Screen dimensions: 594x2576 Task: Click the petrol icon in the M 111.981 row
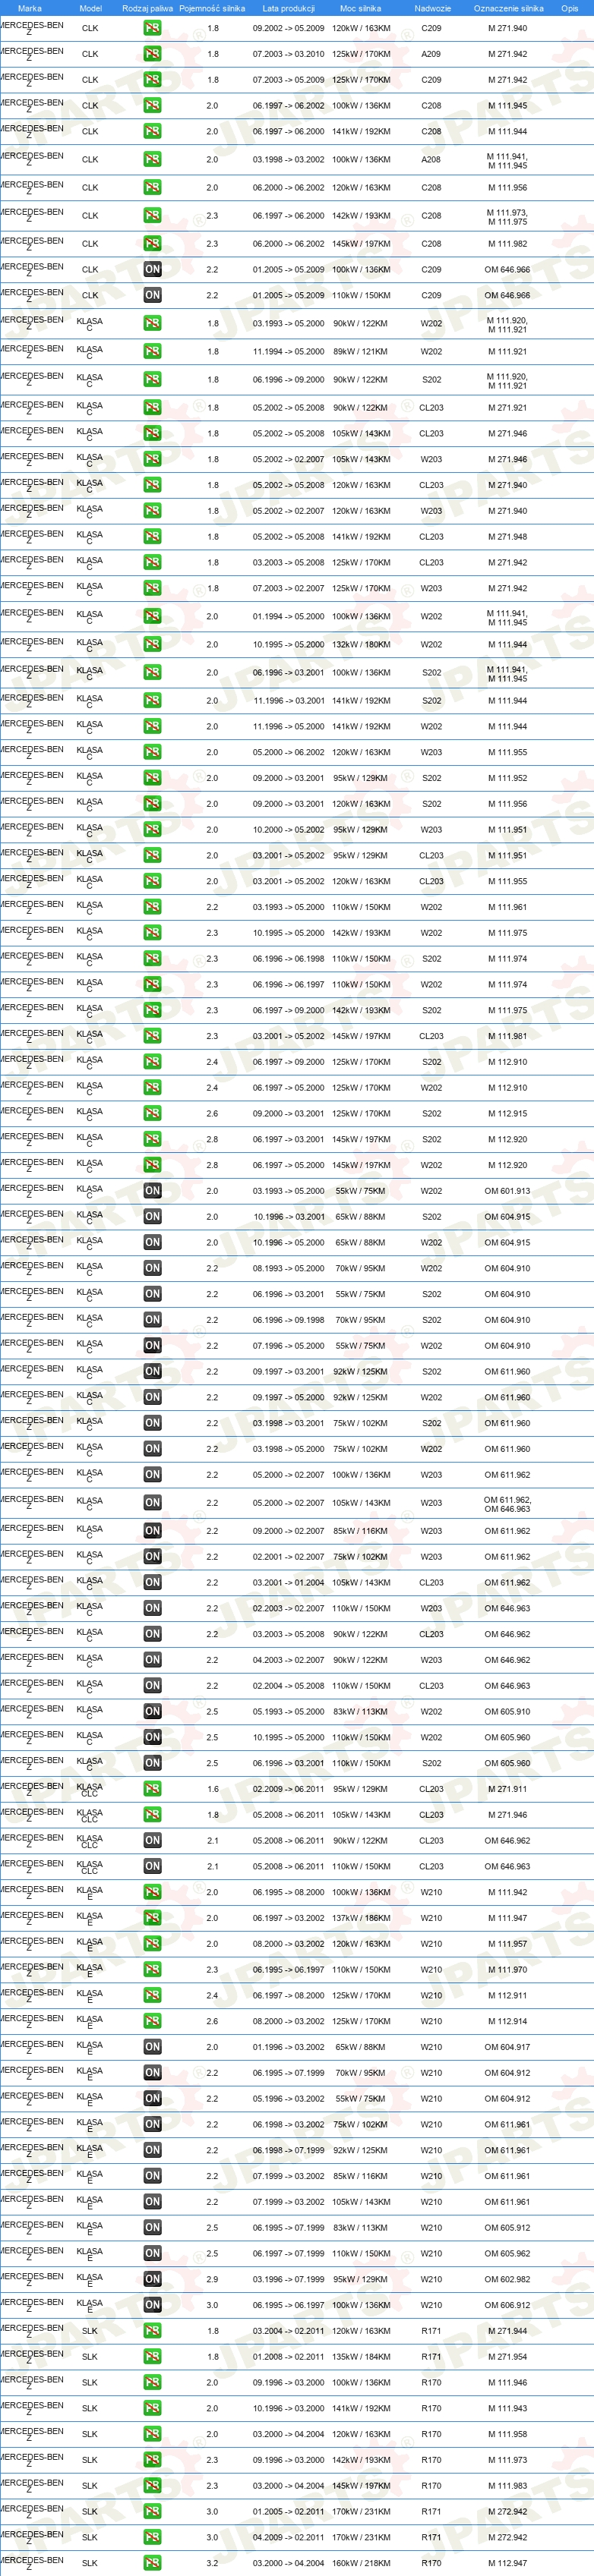152,1036
